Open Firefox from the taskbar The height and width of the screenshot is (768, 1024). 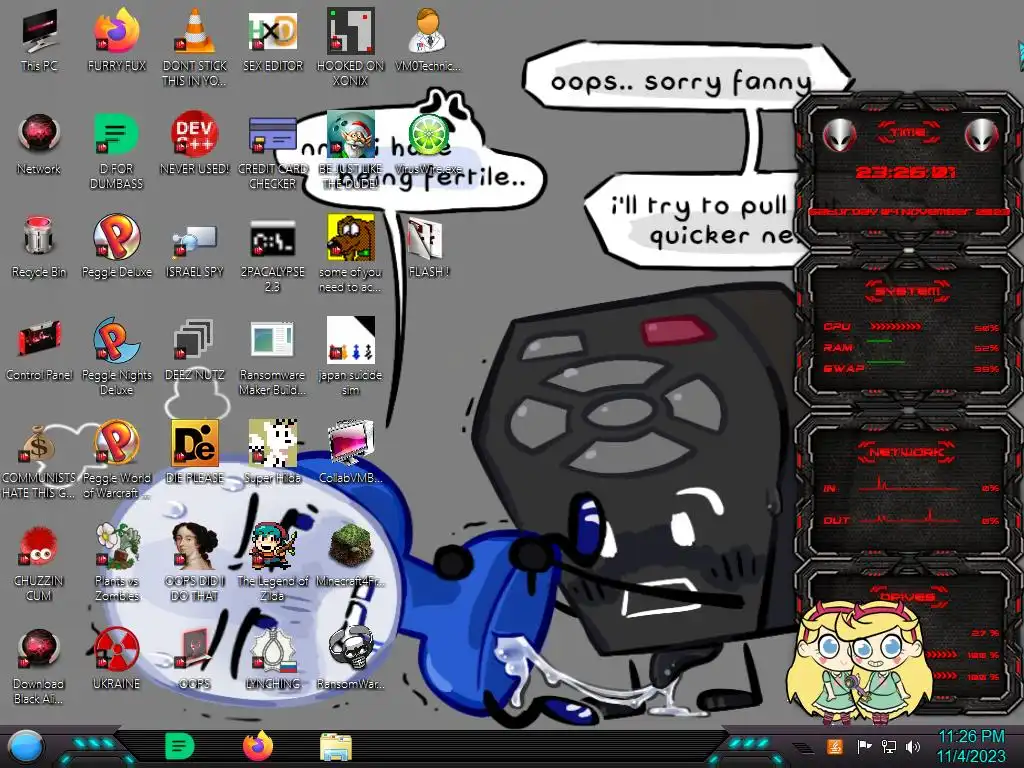coord(258,746)
